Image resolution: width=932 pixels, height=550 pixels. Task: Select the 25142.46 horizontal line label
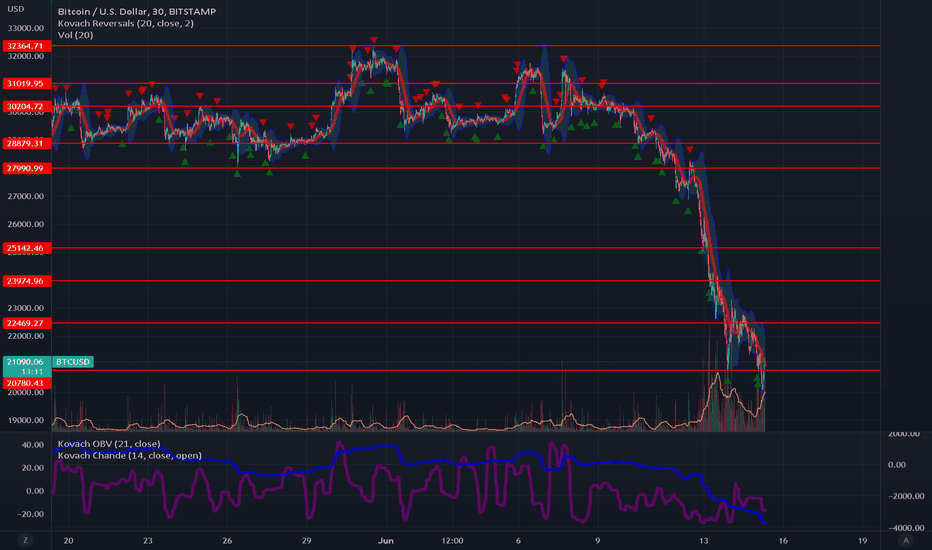pos(26,248)
